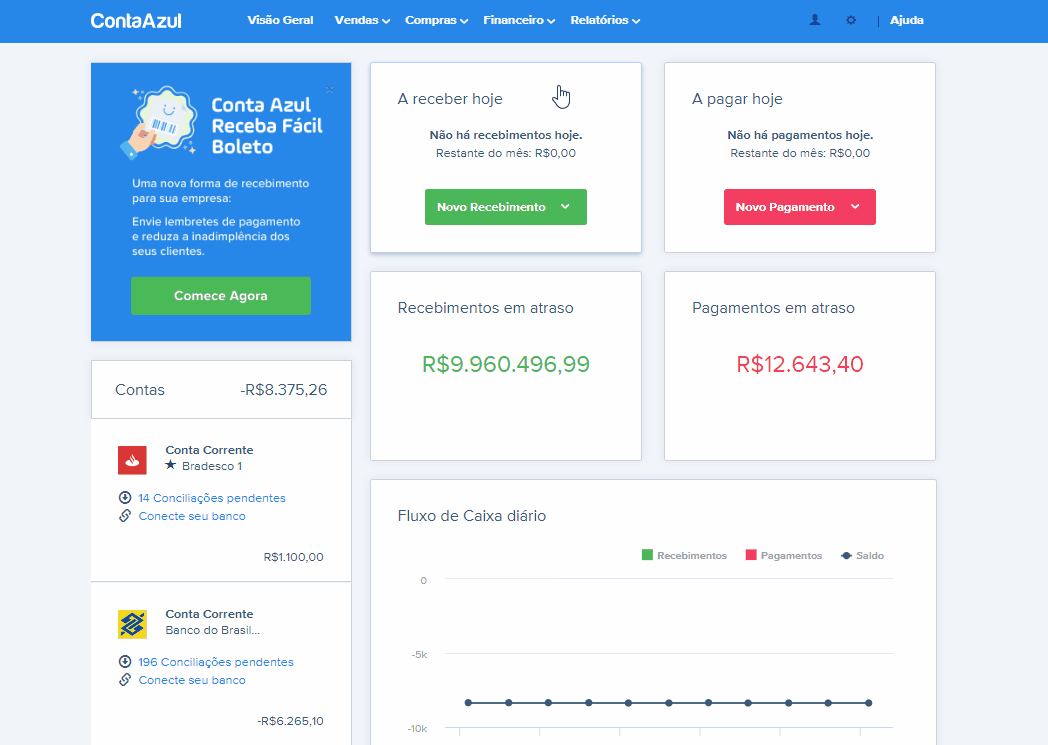Open the Vendas menu
This screenshot has height=745, width=1048.
362,20
